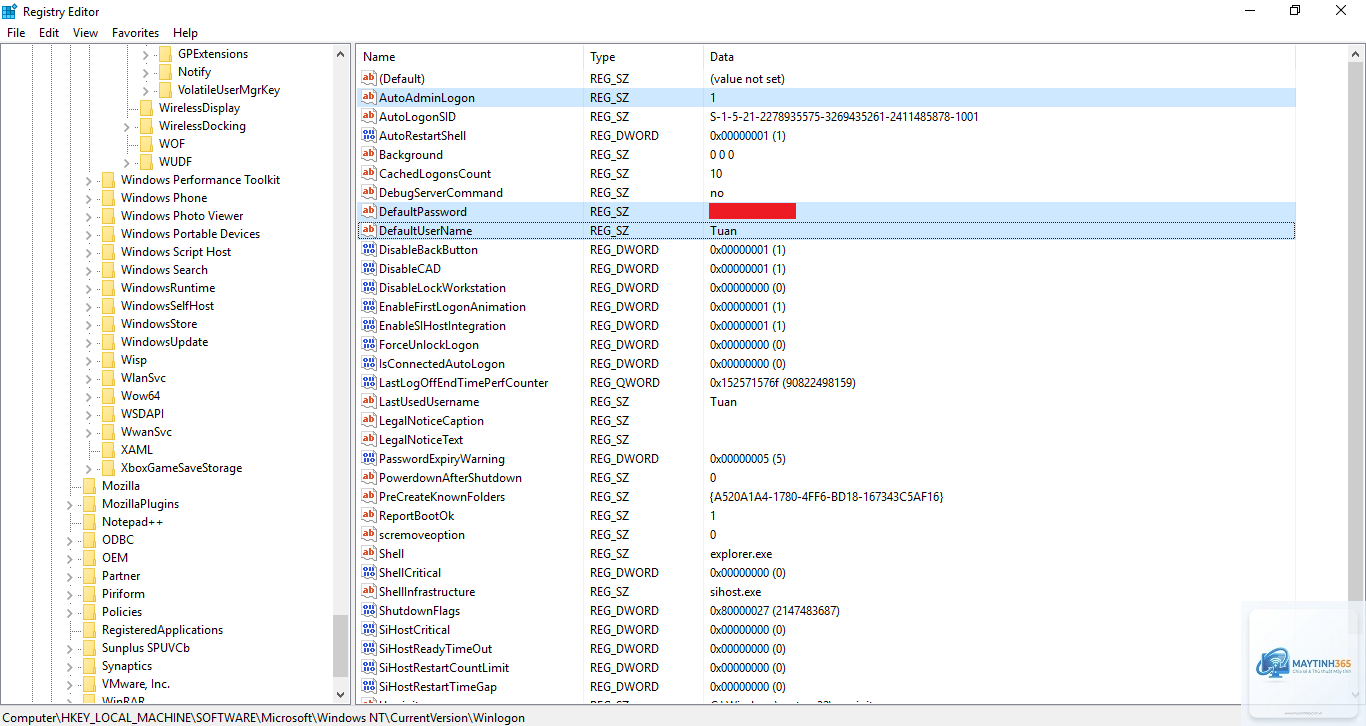Viewport: 1366px width, 726px height.
Task: Click the Registry Editor title bar icon
Action: pos(9,11)
